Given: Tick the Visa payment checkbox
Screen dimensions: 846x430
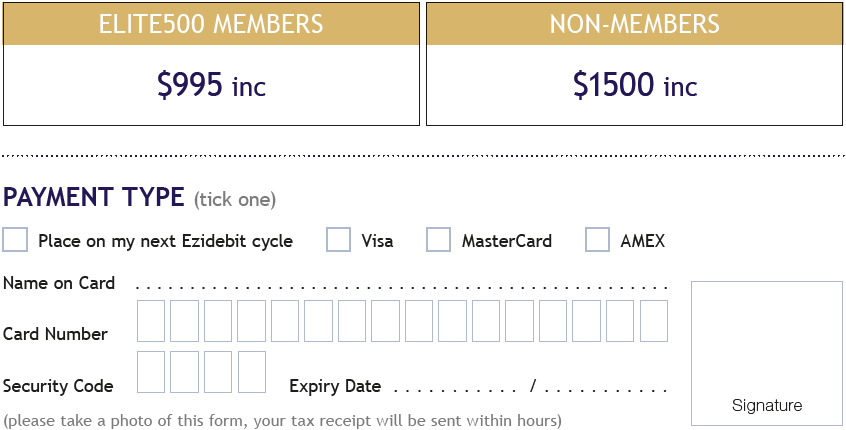Looking at the screenshot, I should click(339, 240).
